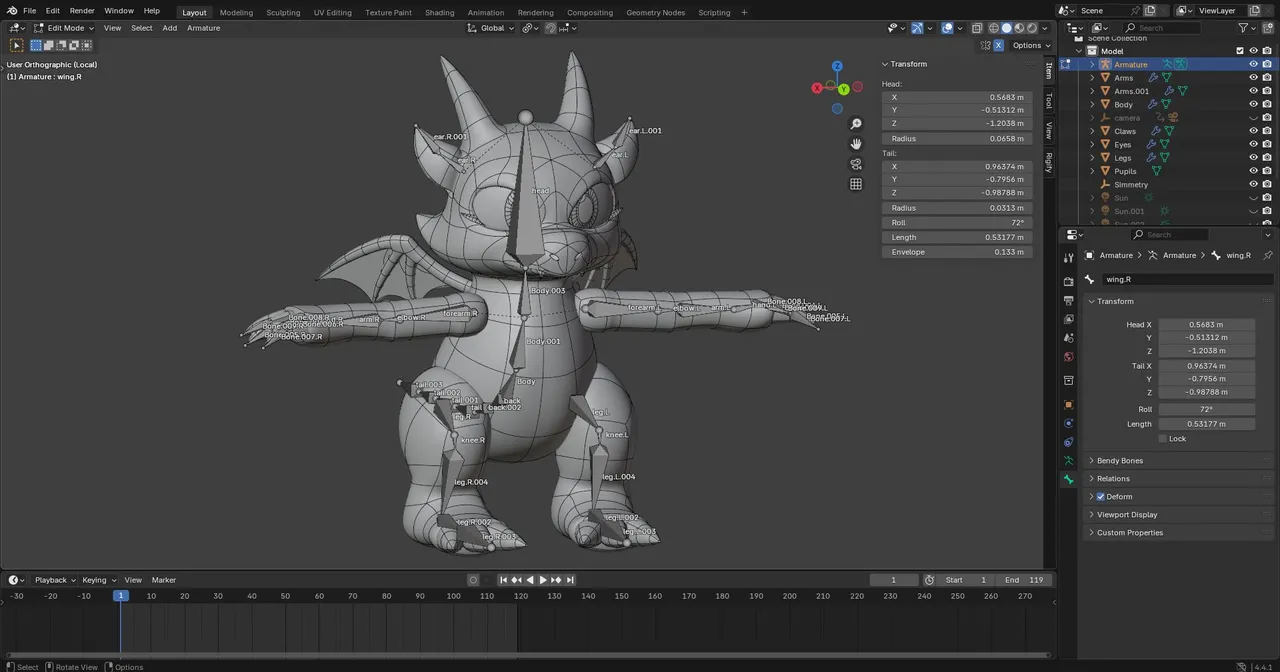Viewport: 1280px width, 672px height.
Task: Enable the Lock checkbox under Length
Action: 1163,439
